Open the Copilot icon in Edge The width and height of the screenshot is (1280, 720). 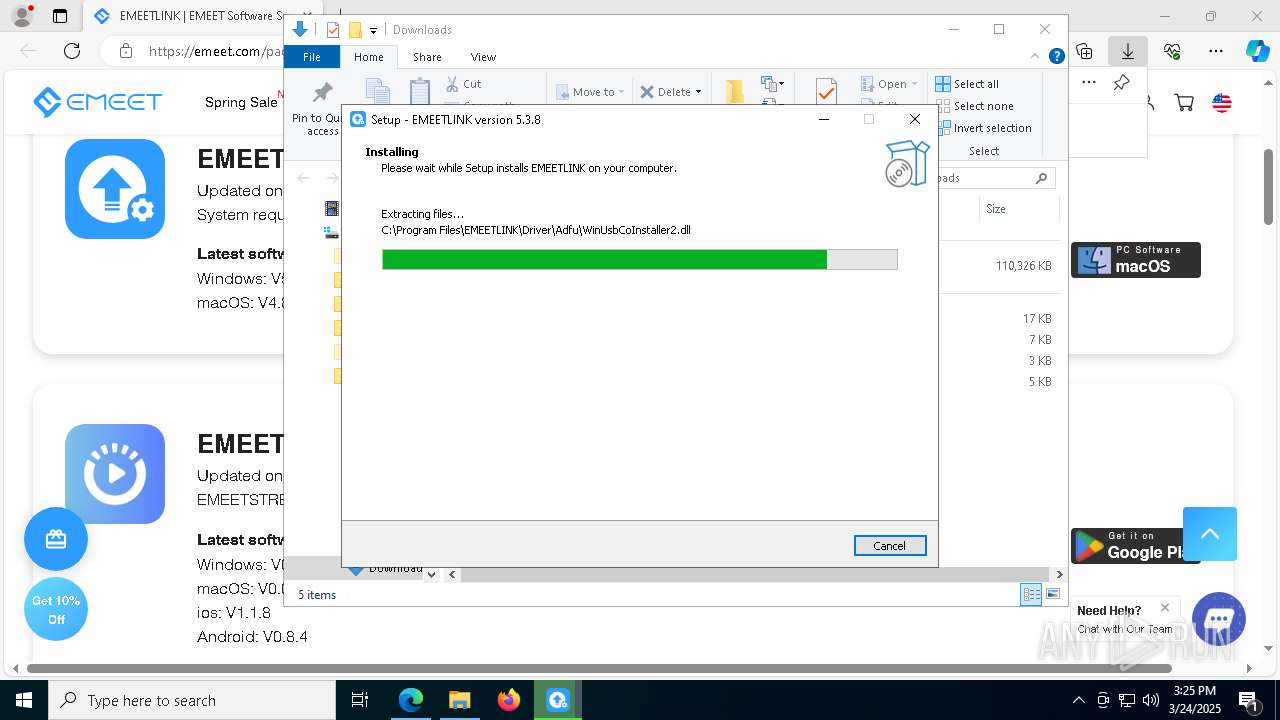[x=1257, y=51]
